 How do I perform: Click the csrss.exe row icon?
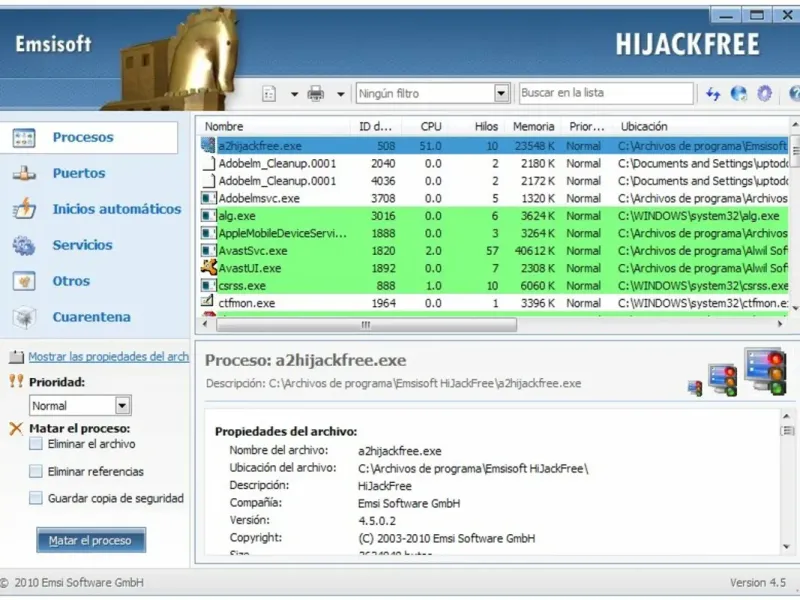click(208, 285)
